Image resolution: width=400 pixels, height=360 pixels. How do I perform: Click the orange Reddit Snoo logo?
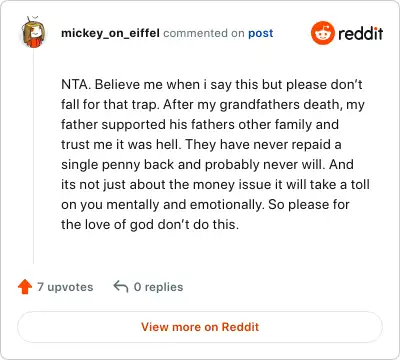point(322,33)
